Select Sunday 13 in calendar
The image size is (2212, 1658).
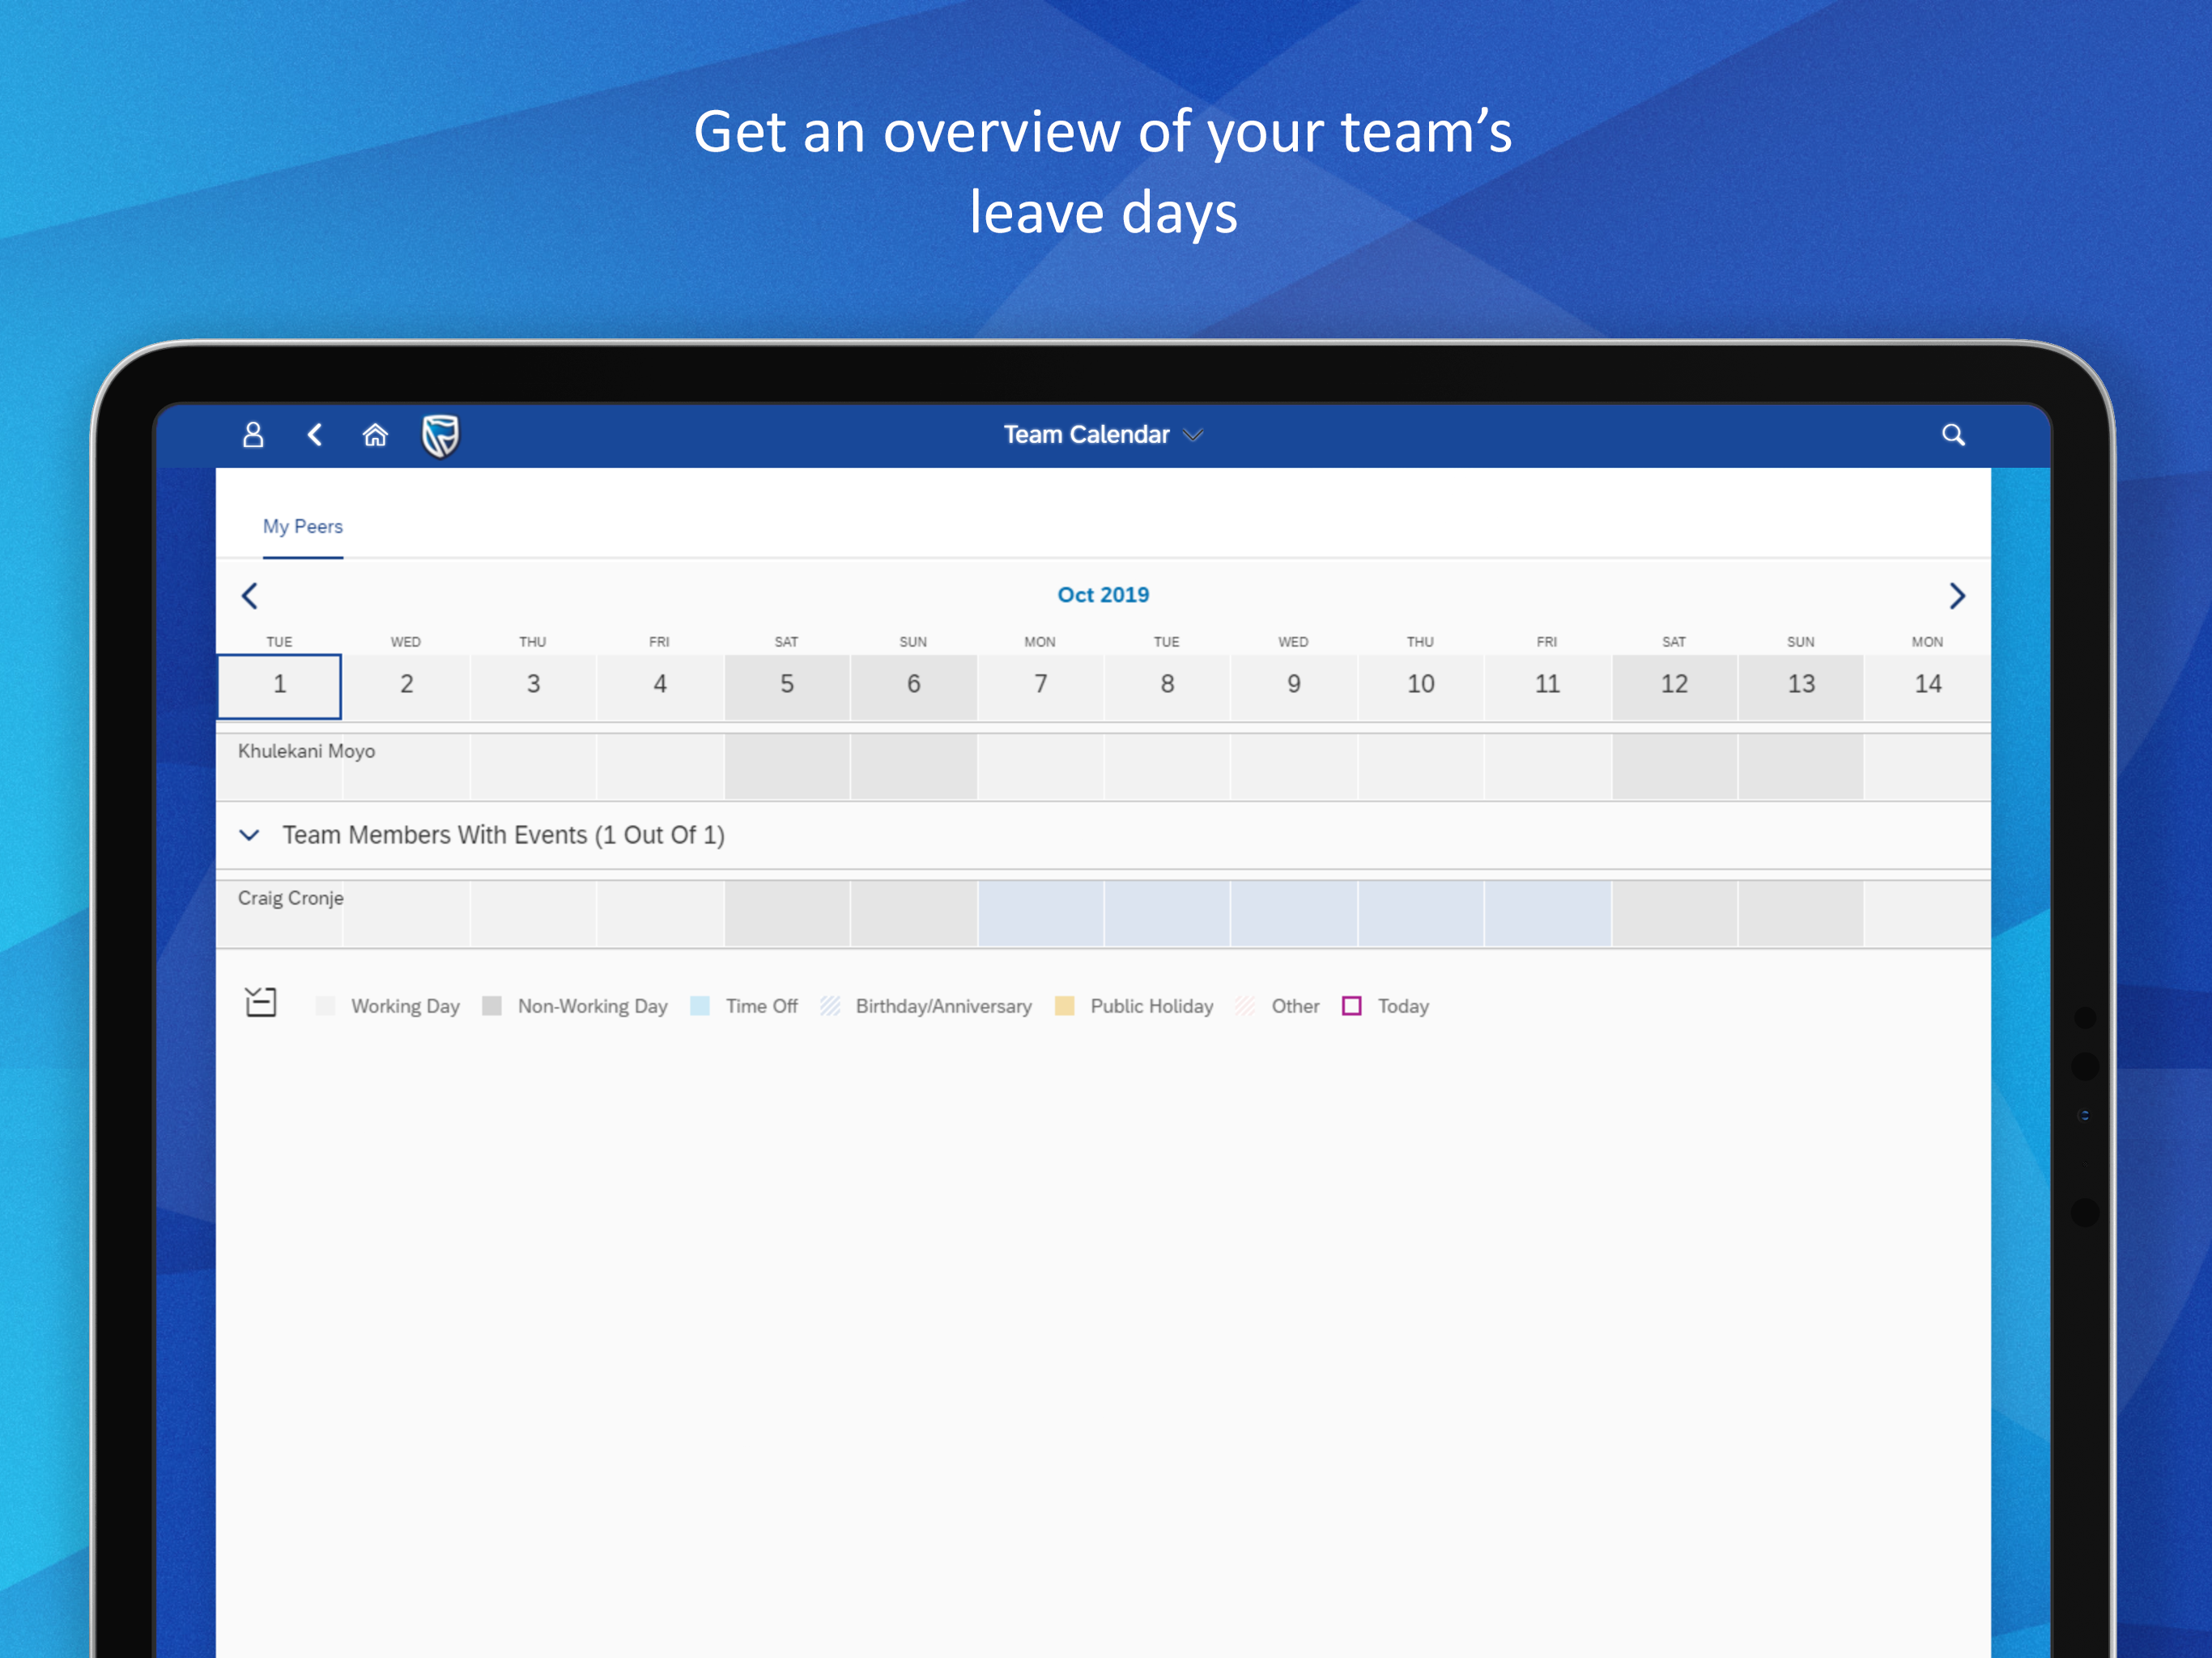(x=1801, y=686)
